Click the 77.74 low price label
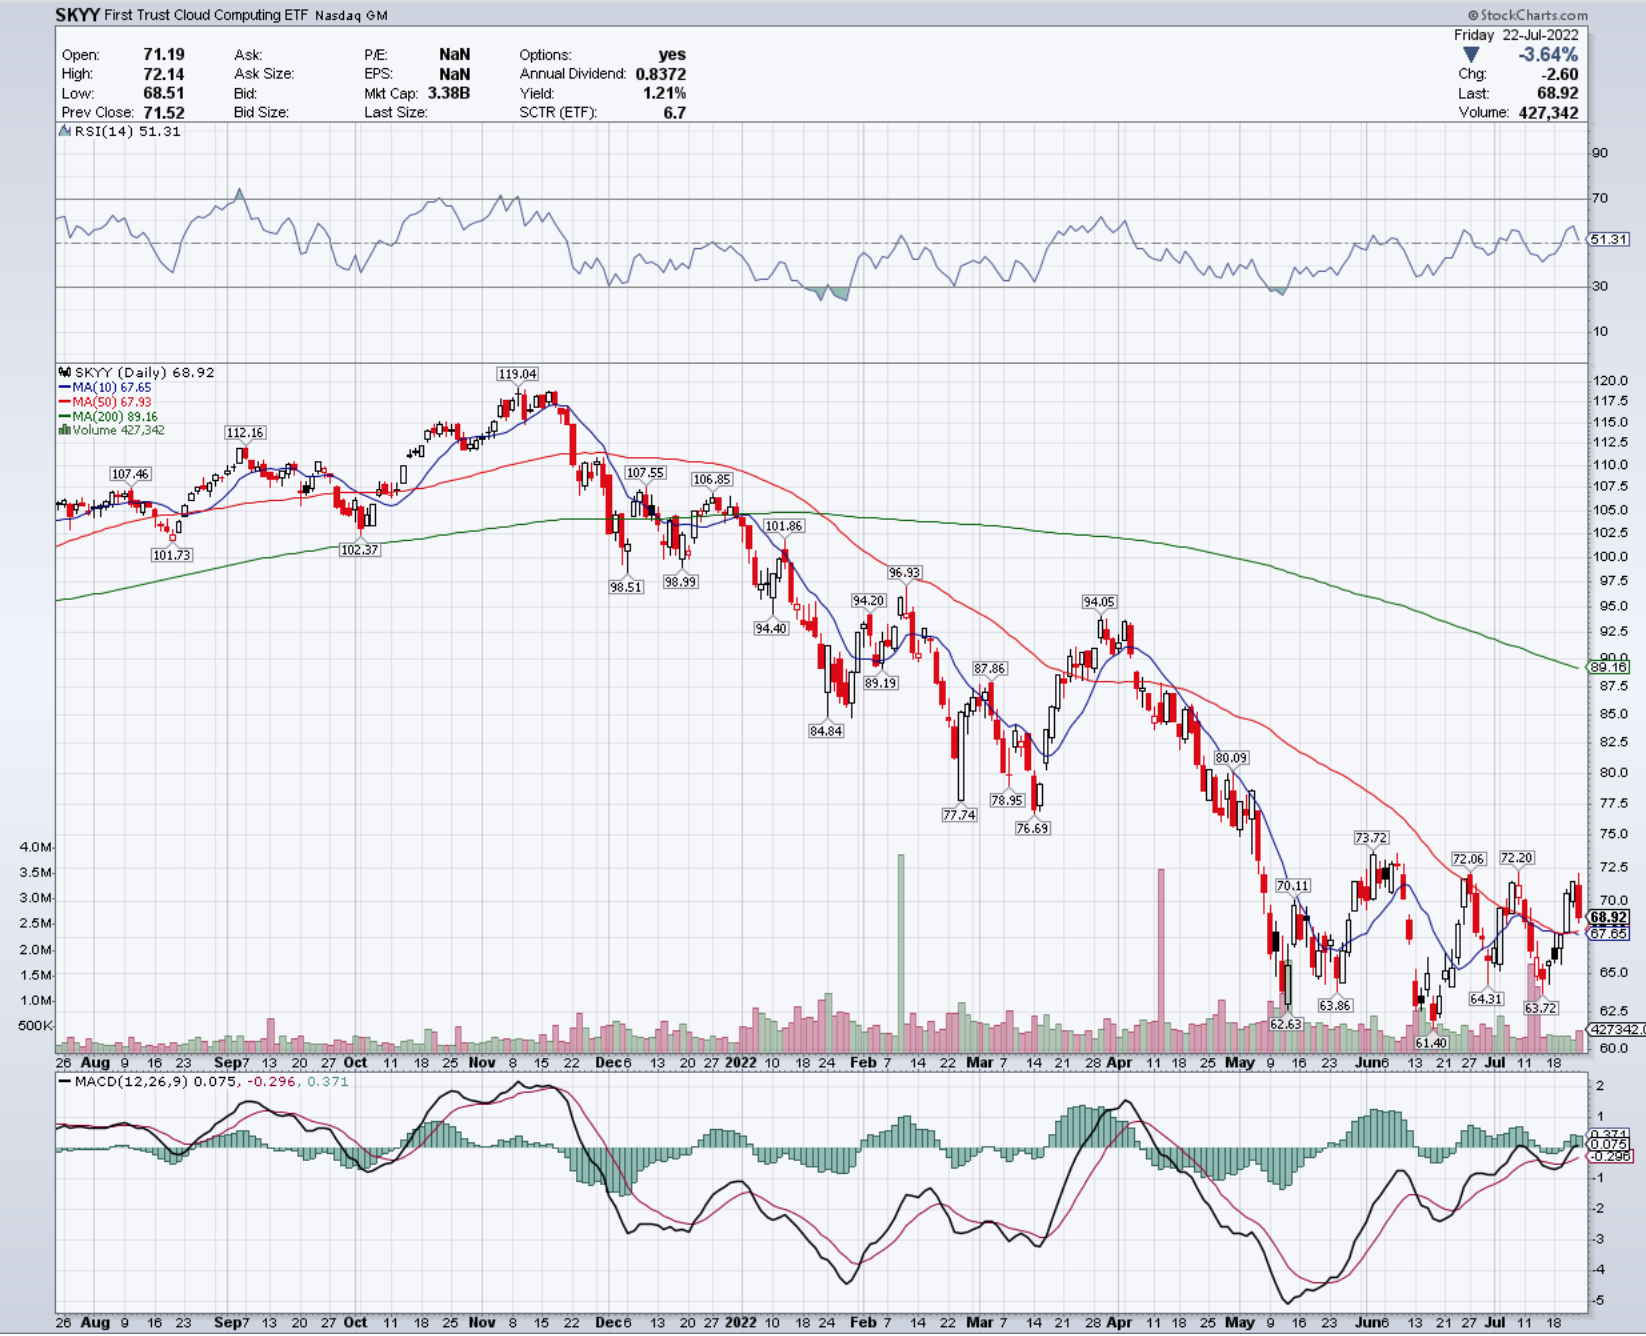1646x1336 pixels. tap(959, 815)
